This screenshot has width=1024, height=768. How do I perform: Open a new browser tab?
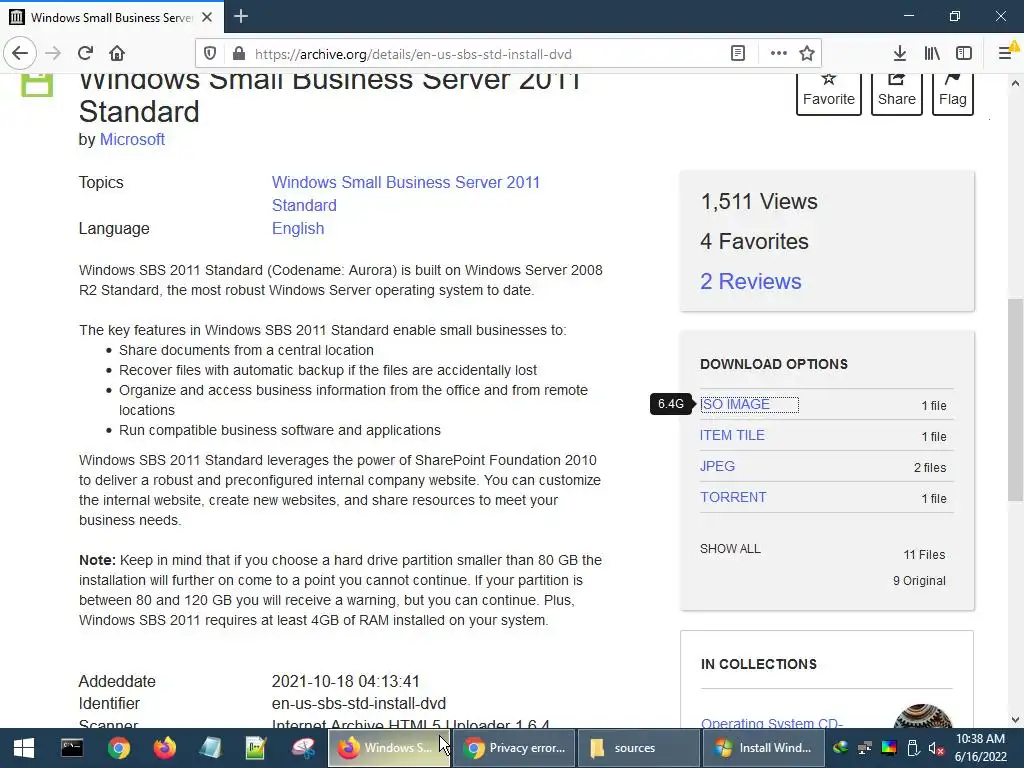[x=241, y=16]
